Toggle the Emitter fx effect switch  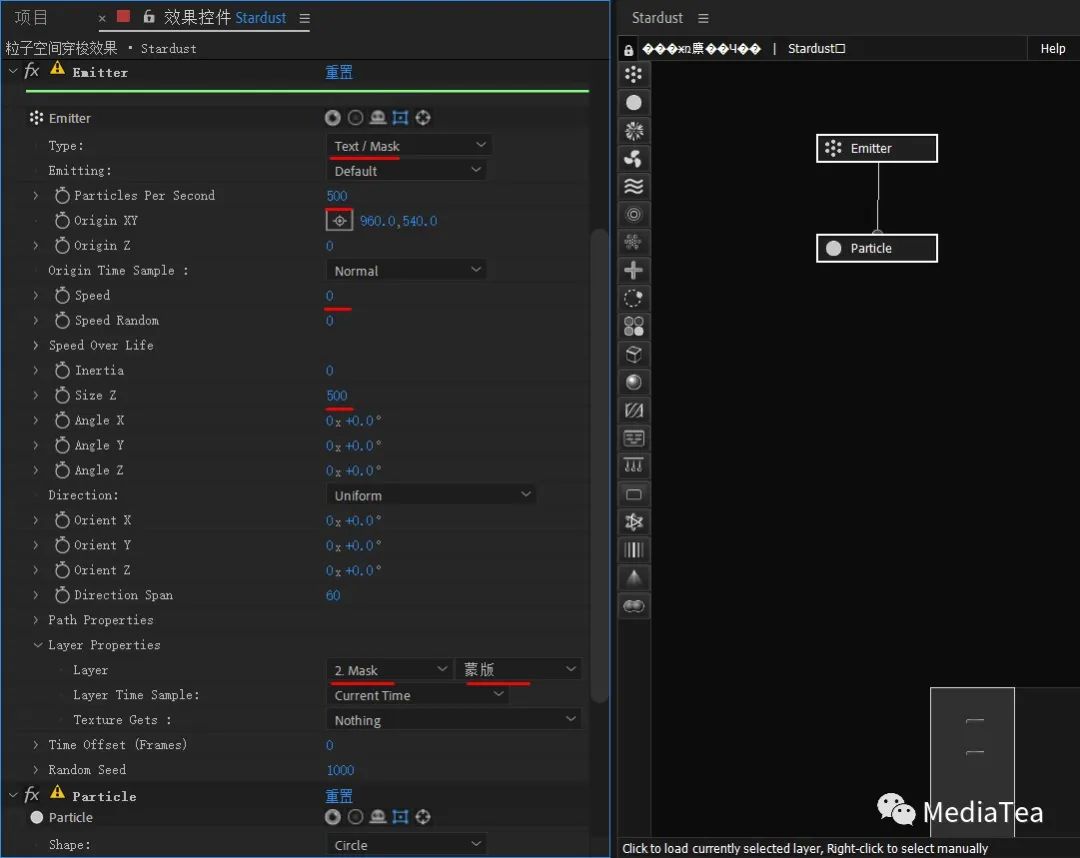[32, 71]
